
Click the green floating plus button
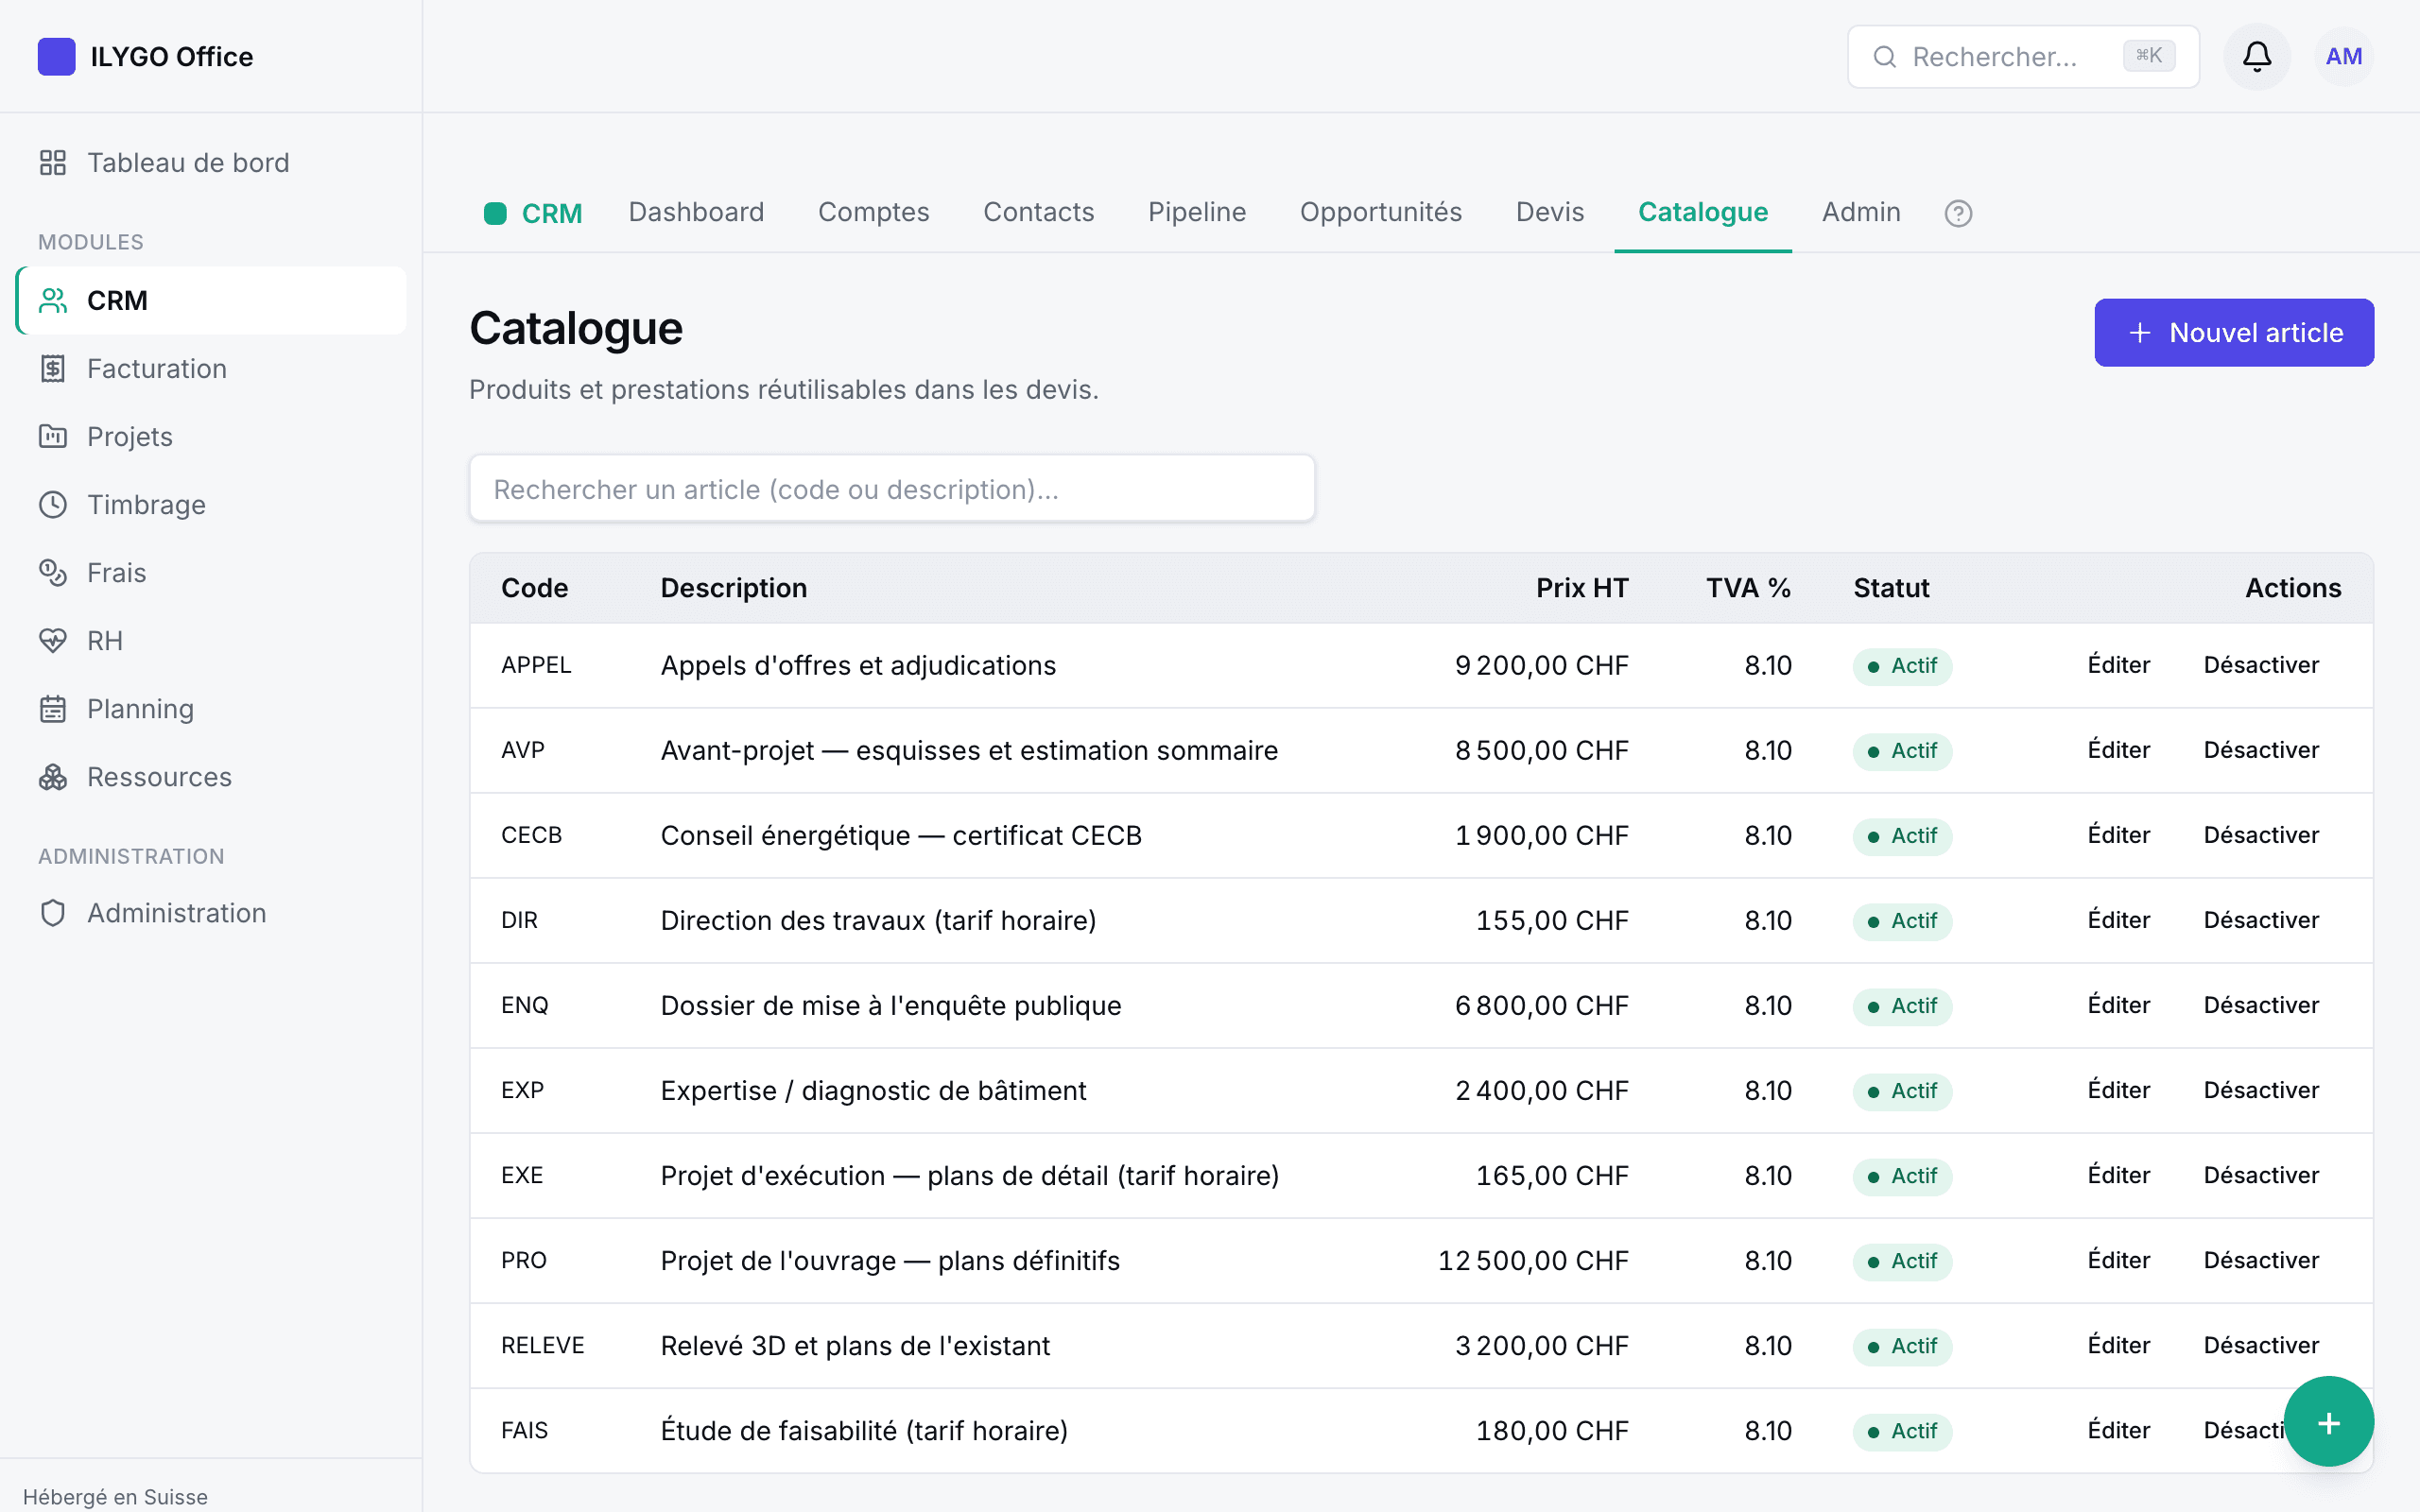(2328, 1422)
